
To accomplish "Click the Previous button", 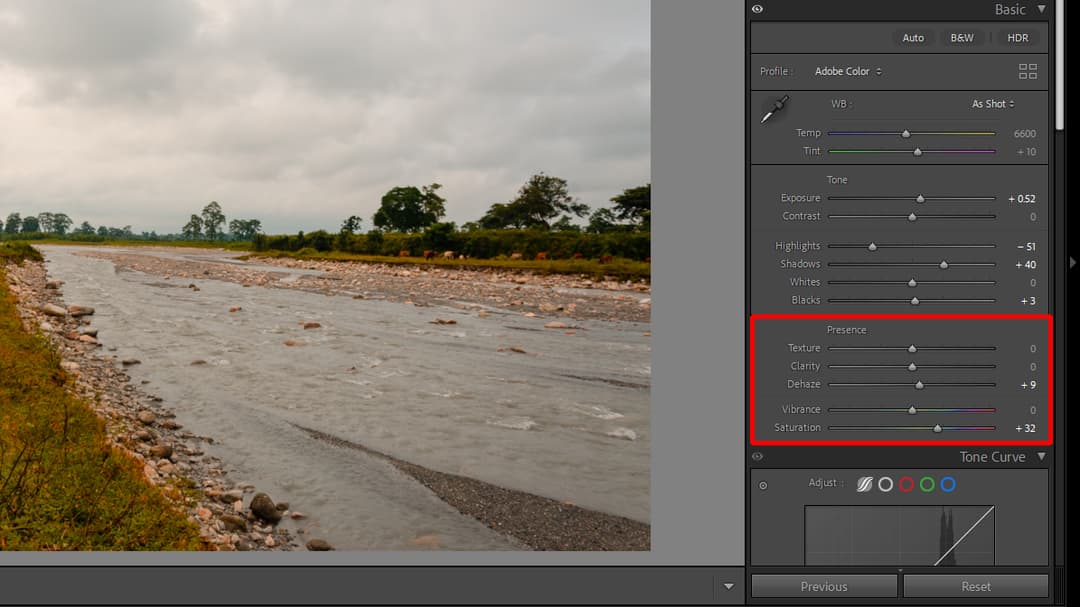I will (x=824, y=586).
